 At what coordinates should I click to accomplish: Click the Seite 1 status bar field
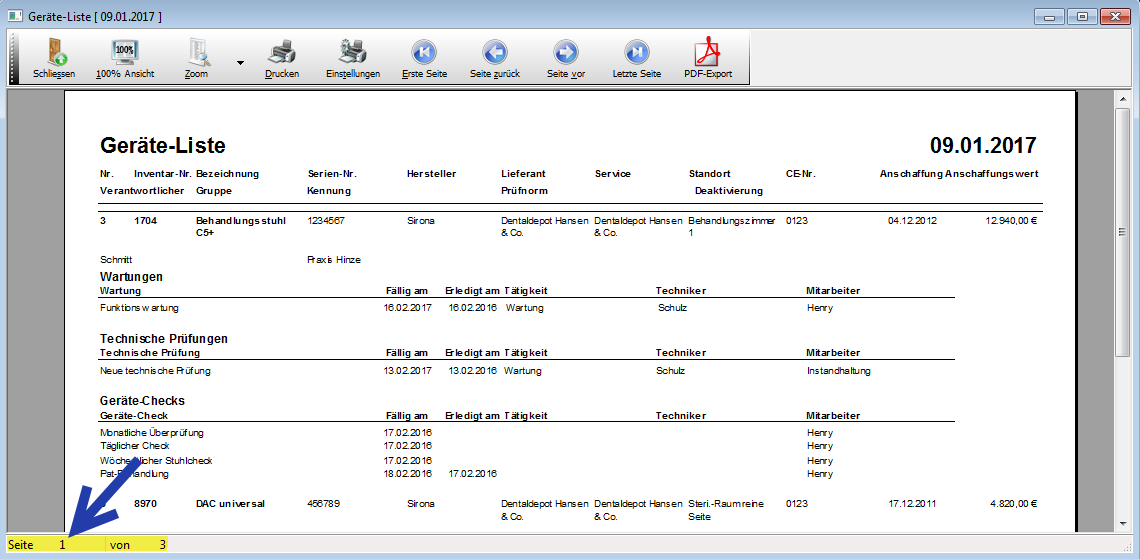click(x=55, y=544)
